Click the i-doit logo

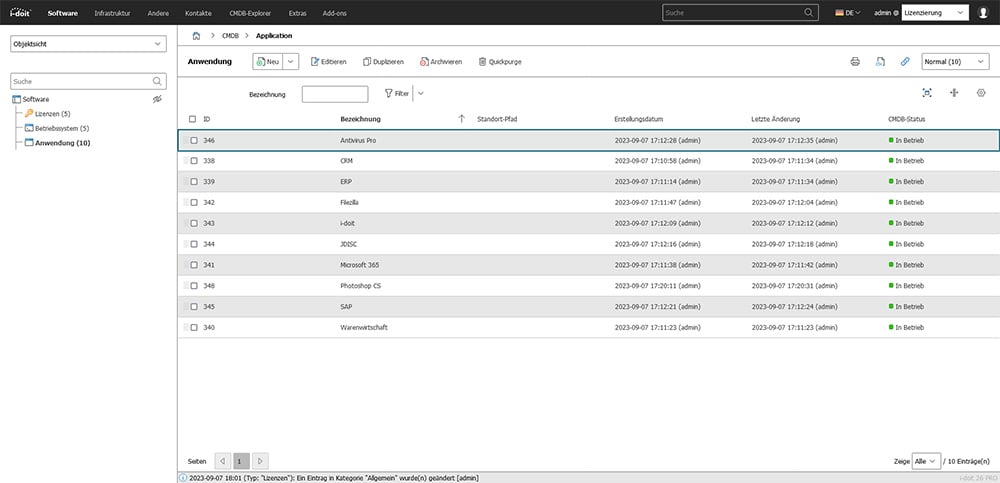coord(20,12)
